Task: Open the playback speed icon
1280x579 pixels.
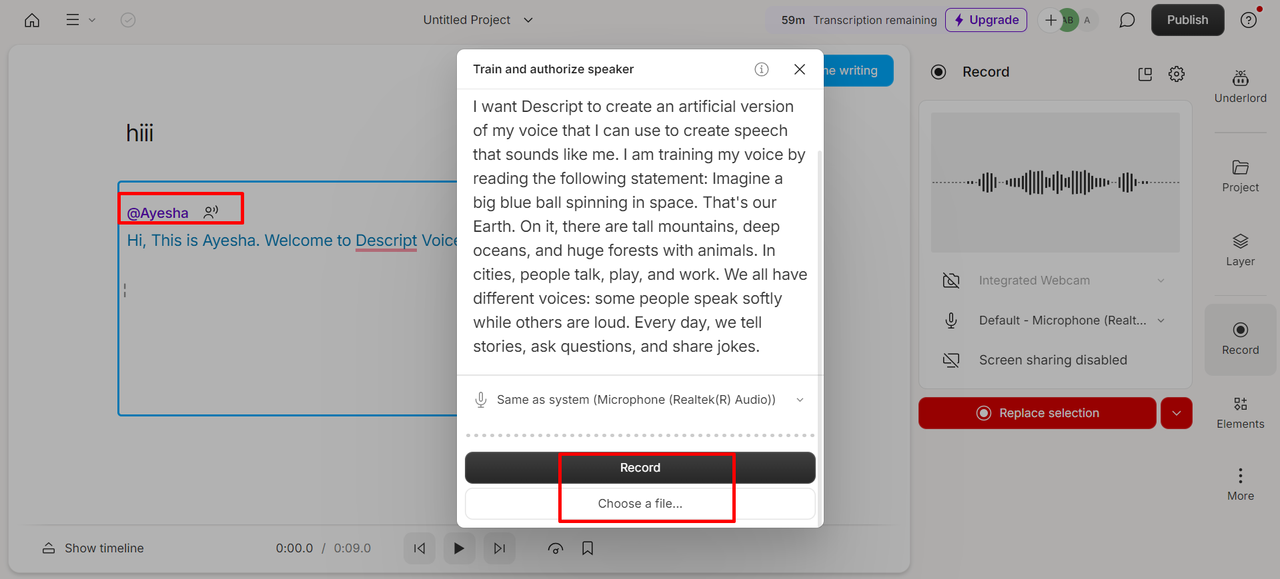Action: pos(556,548)
